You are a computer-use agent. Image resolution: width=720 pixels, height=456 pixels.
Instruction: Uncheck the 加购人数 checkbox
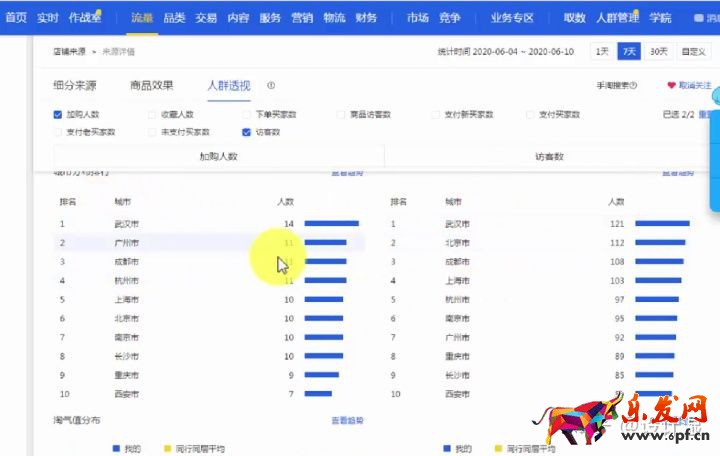tap(58, 115)
